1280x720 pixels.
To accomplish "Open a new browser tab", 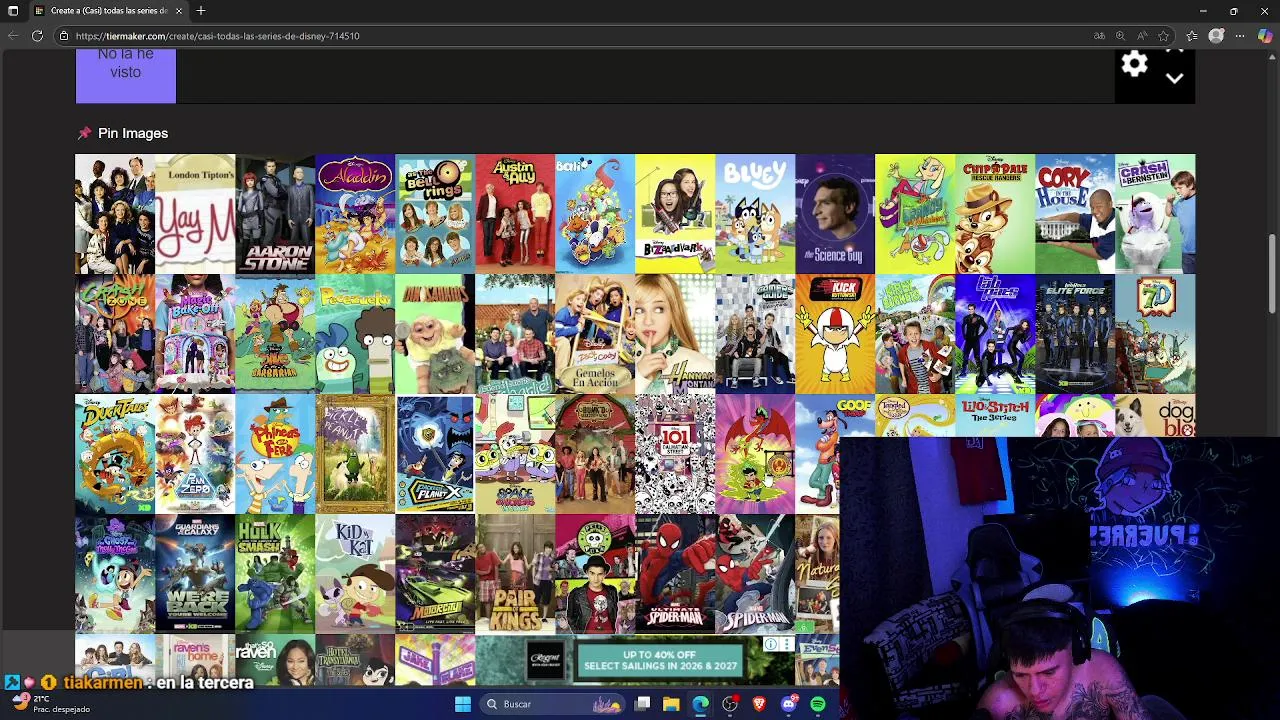I will [201, 11].
